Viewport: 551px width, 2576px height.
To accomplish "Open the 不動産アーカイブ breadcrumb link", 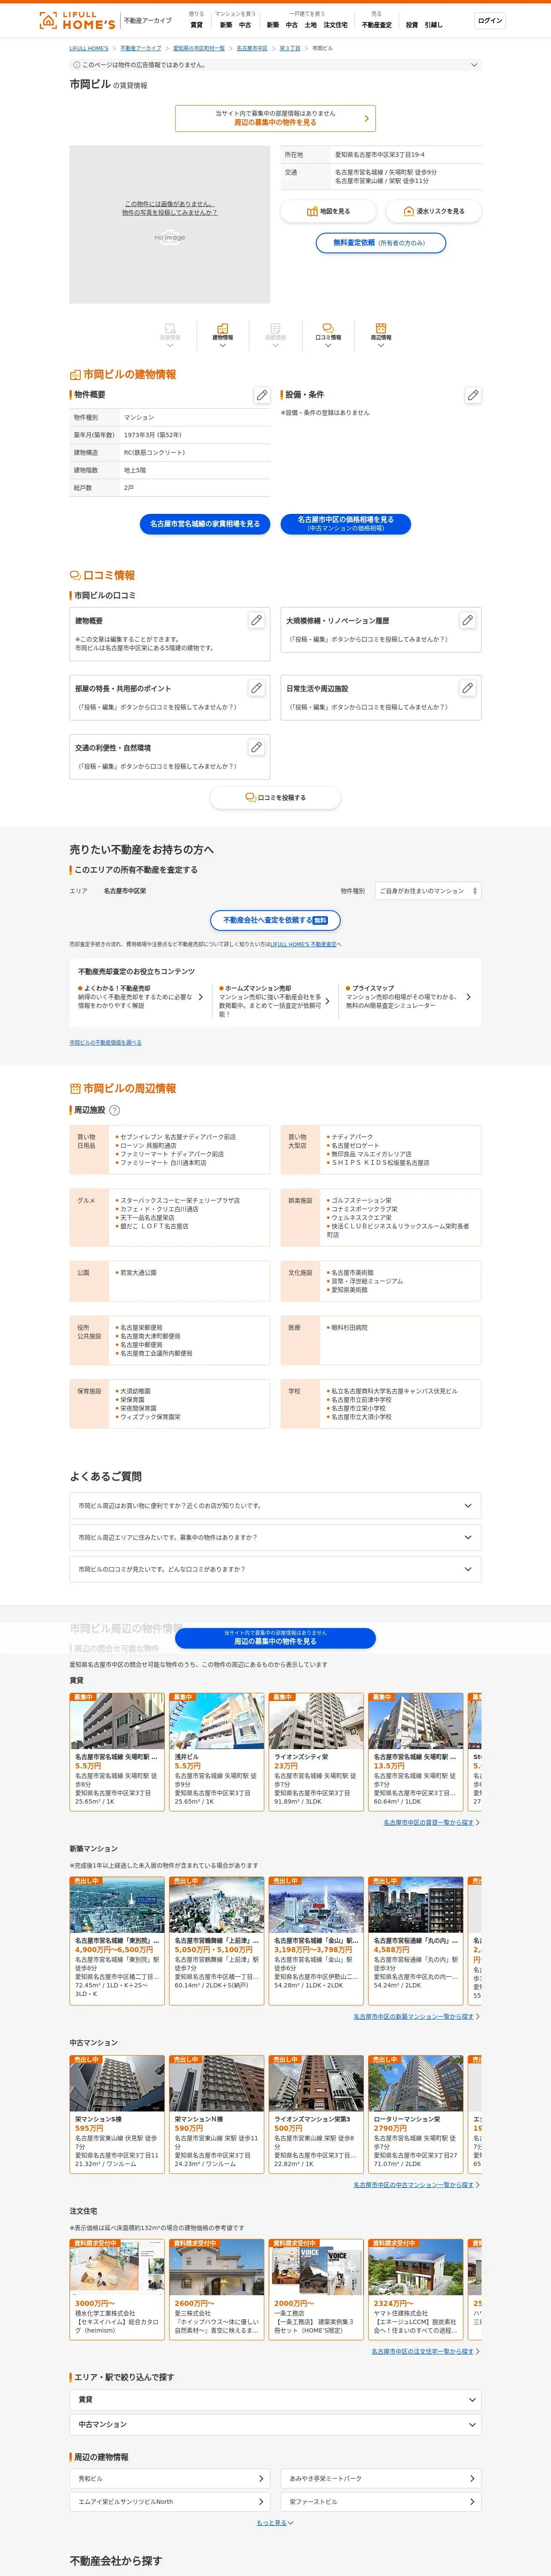I will tap(141, 48).
